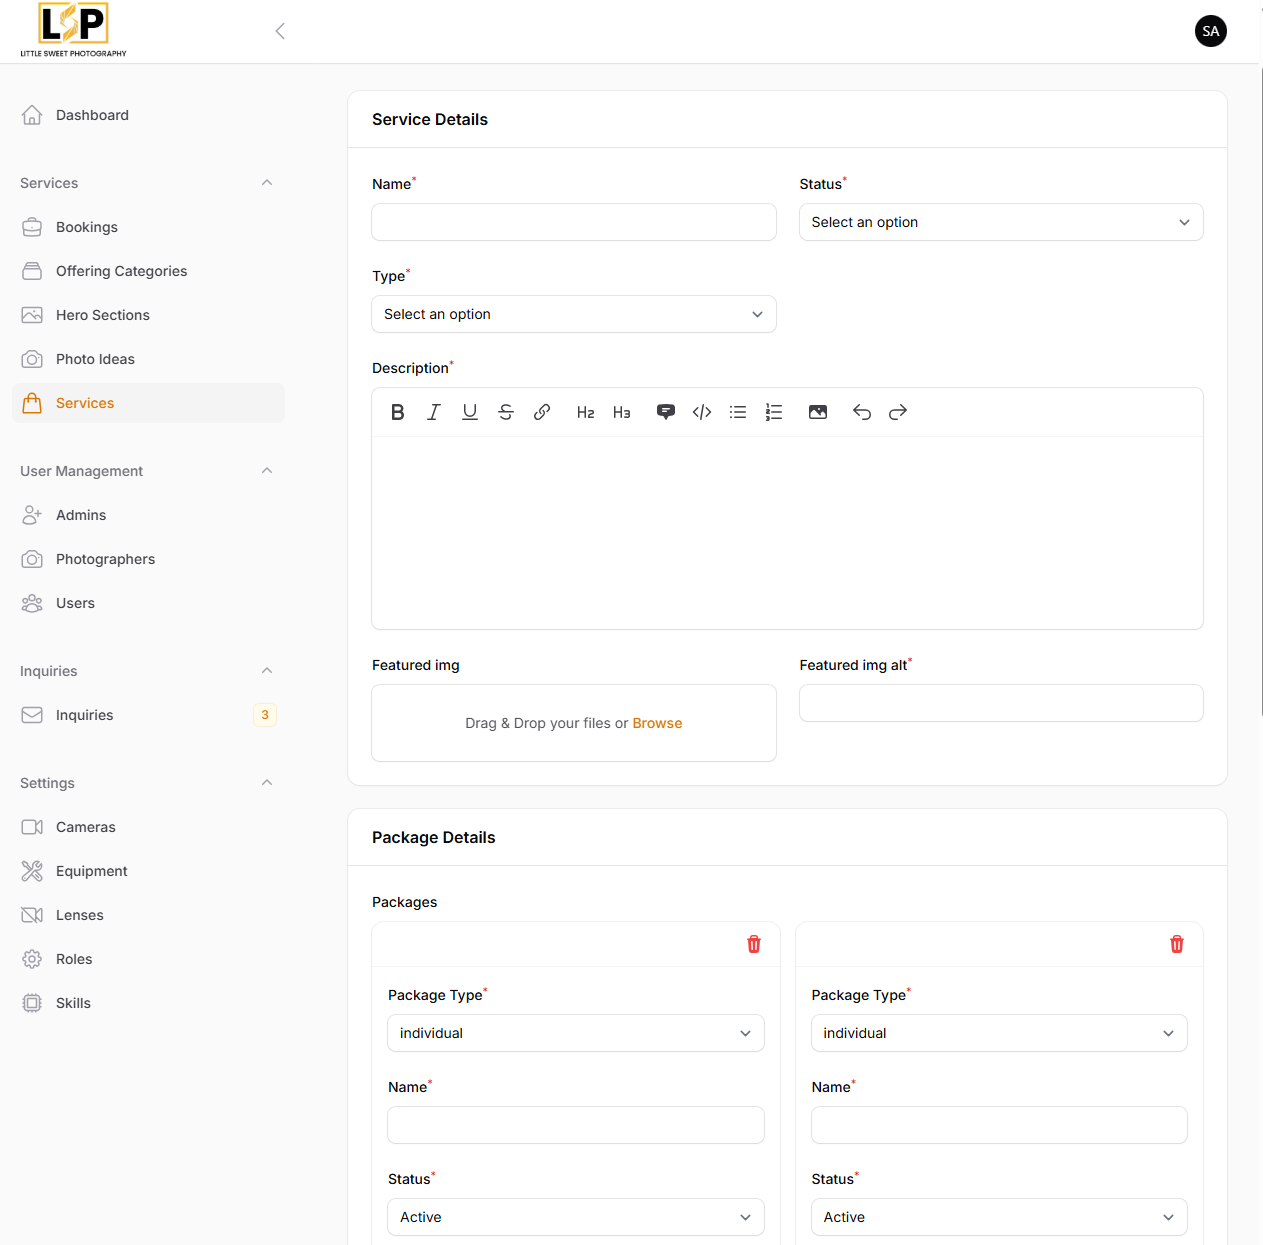Open the service Type dropdown
This screenshot has width=1263, height=1245.
573,314
